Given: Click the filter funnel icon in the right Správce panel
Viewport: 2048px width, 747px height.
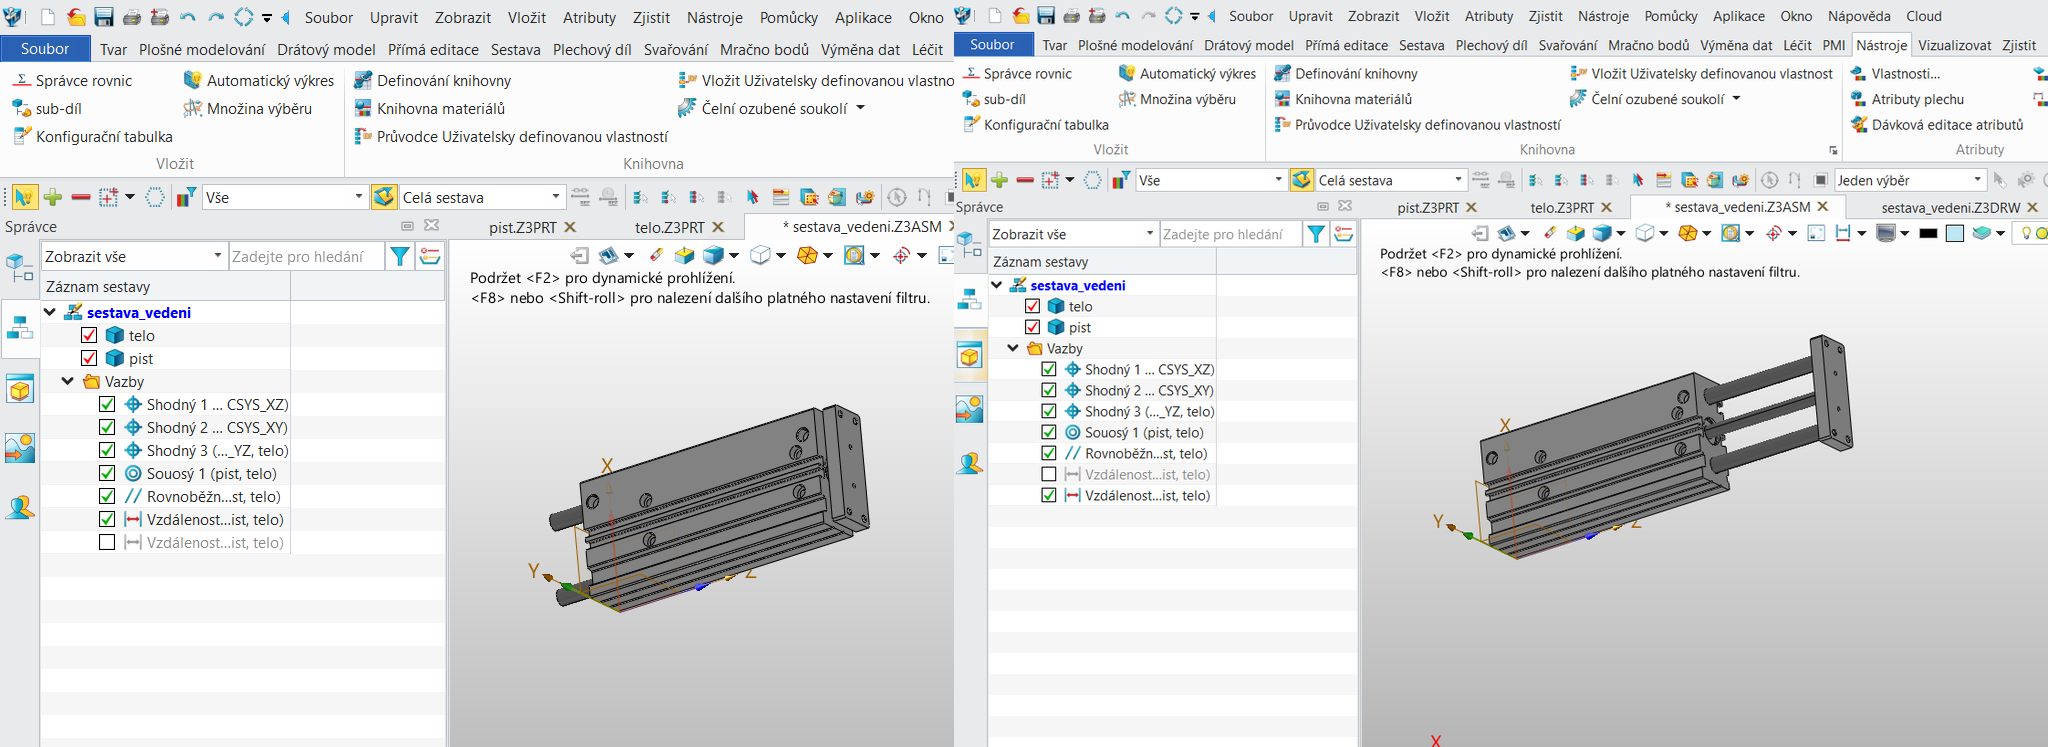Looking at the screenshot, I should pos(1316,234).
